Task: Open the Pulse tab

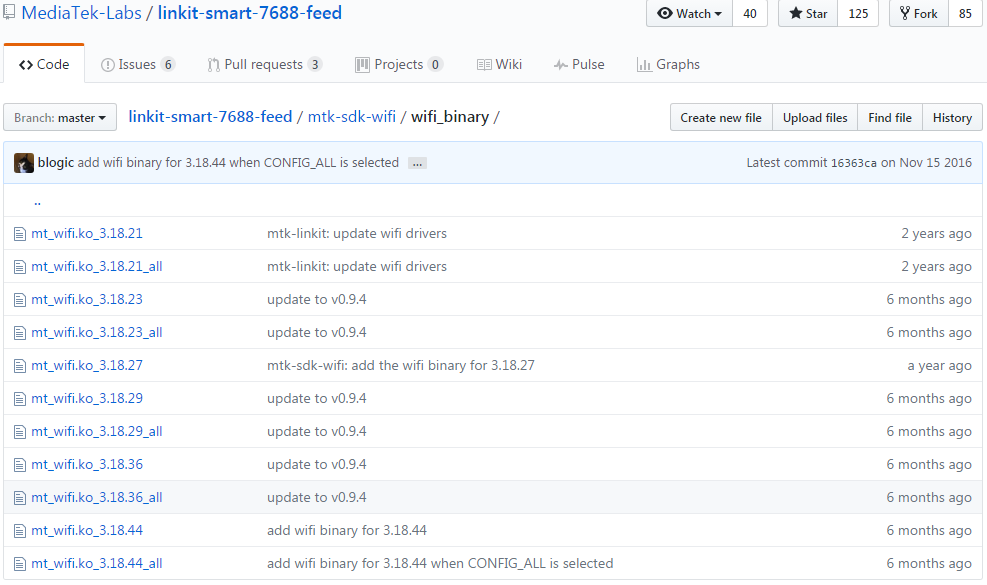Action: 579,64
